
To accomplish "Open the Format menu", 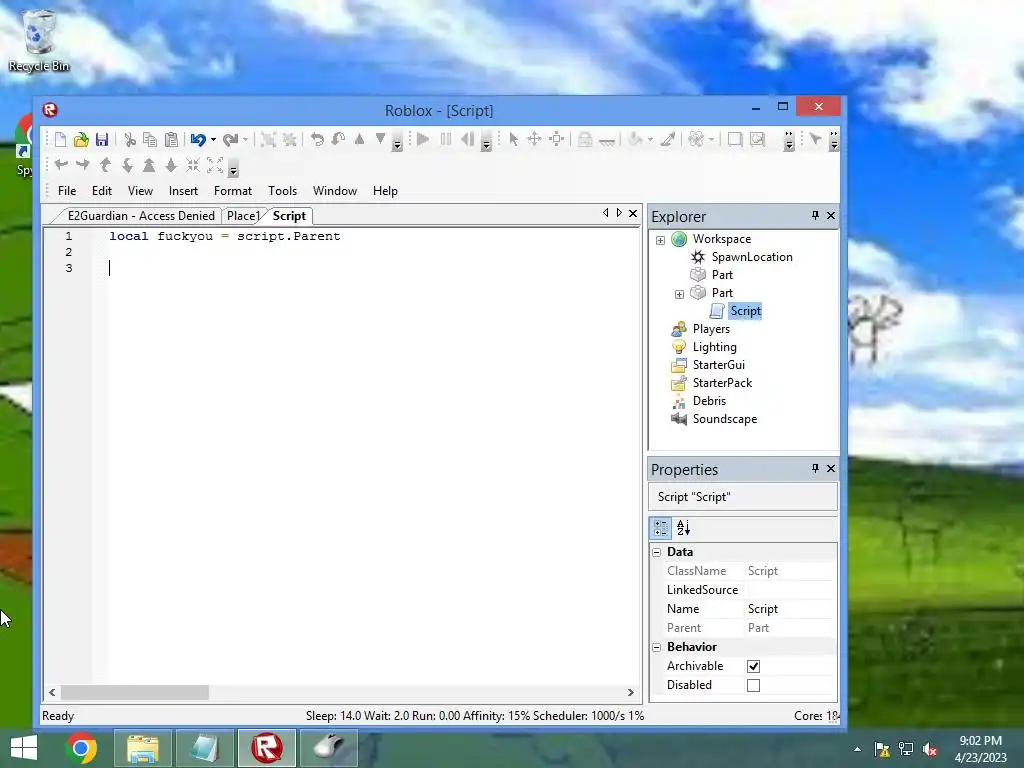I will [232, 191].
